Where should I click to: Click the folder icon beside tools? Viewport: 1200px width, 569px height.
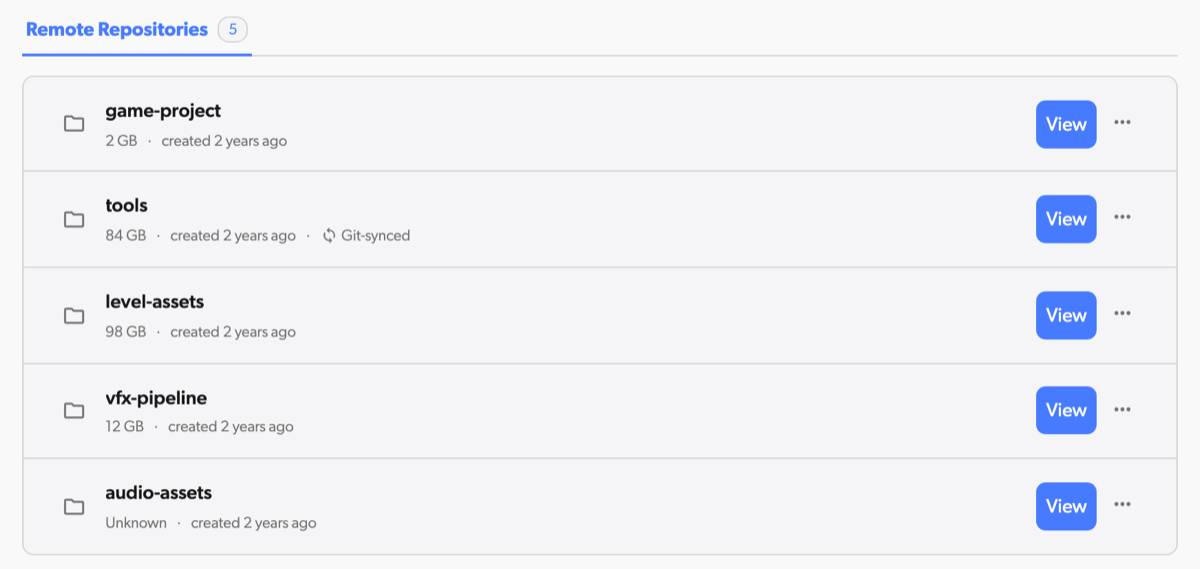point(74,219)
